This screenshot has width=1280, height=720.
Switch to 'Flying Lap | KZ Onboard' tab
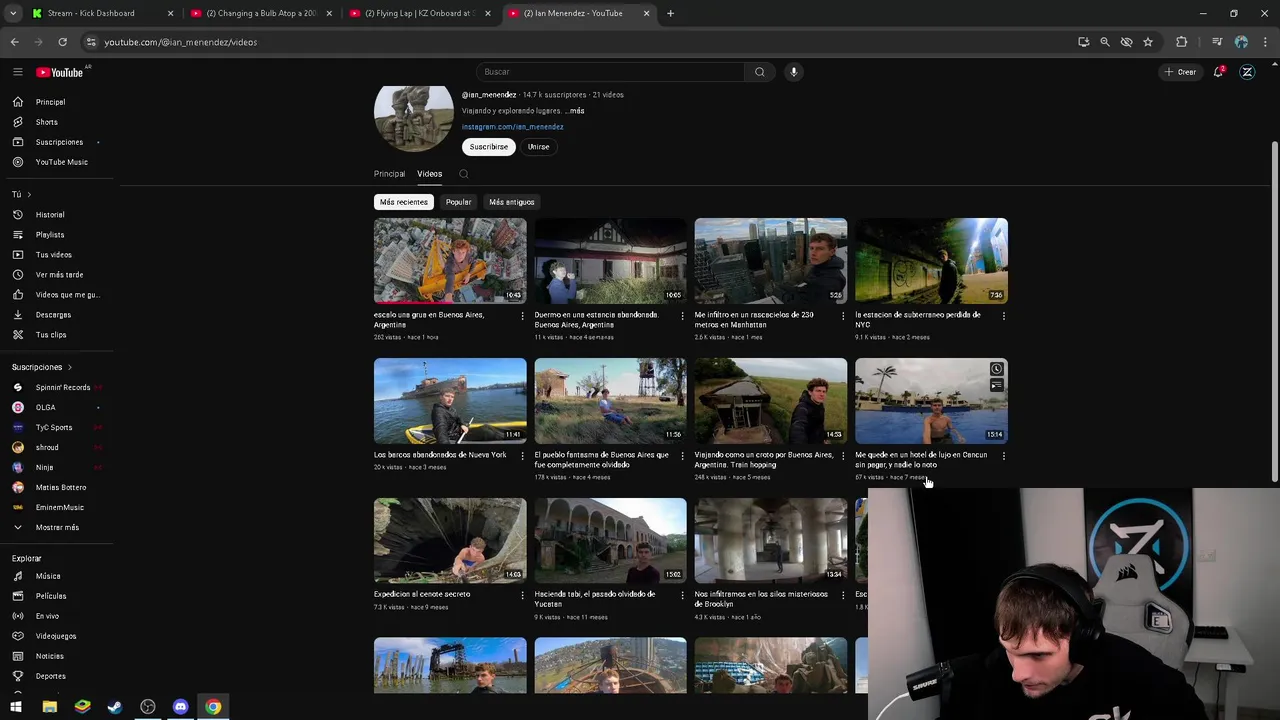click(420, 13)
